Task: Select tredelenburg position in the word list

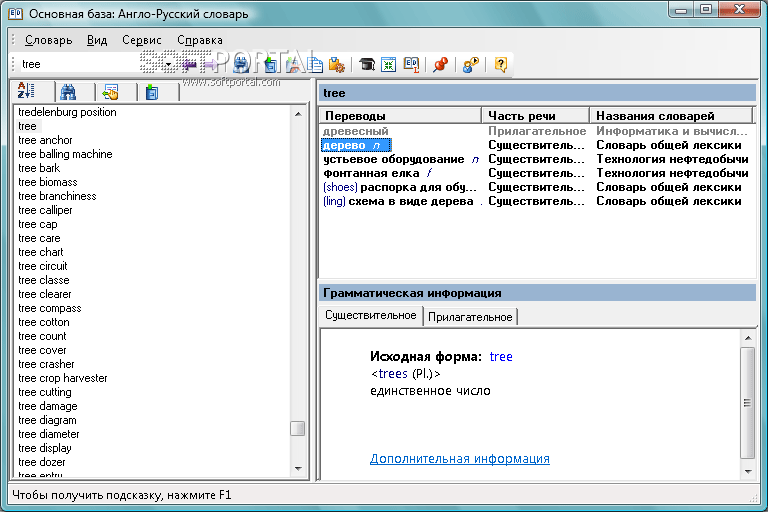Action: 67,112
